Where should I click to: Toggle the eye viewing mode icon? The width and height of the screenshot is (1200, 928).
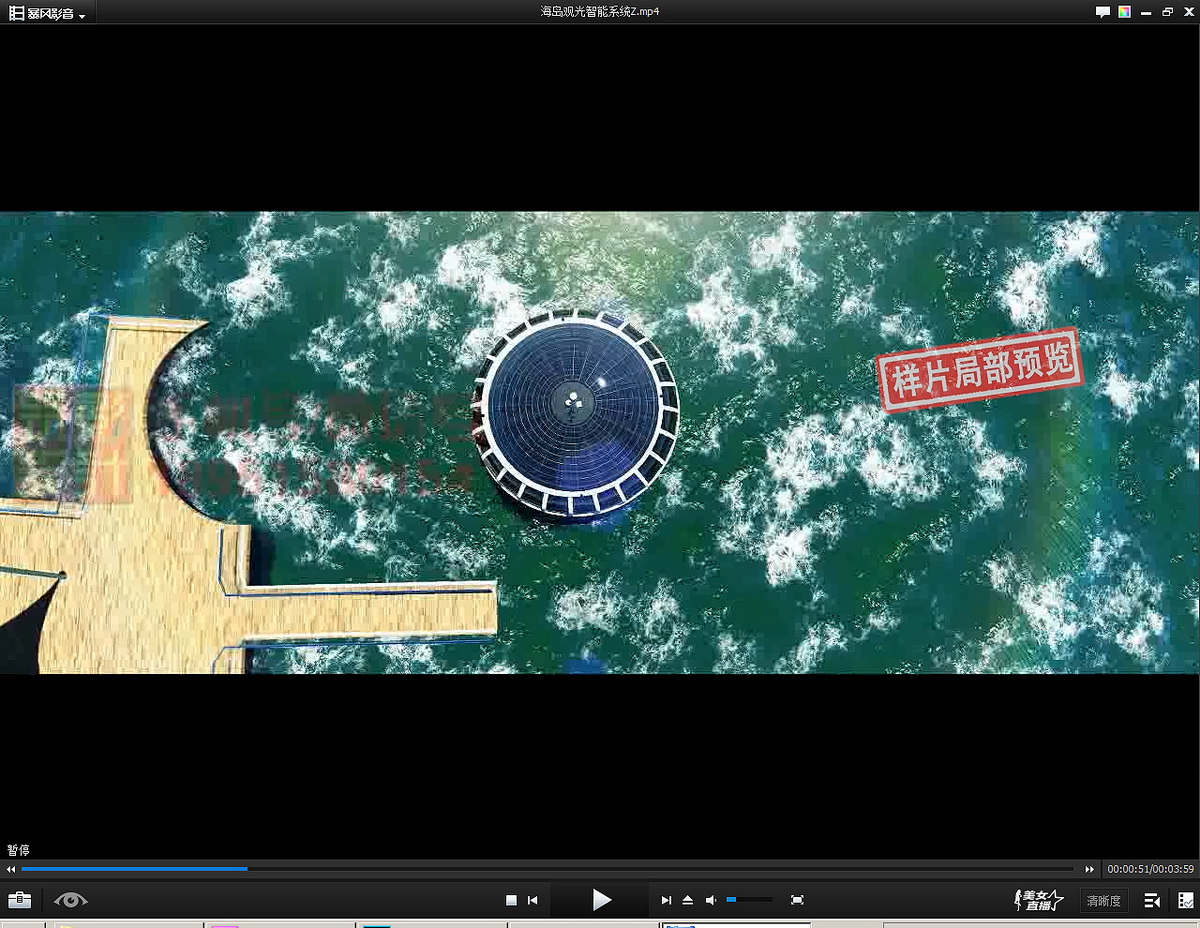coord(71,900)
